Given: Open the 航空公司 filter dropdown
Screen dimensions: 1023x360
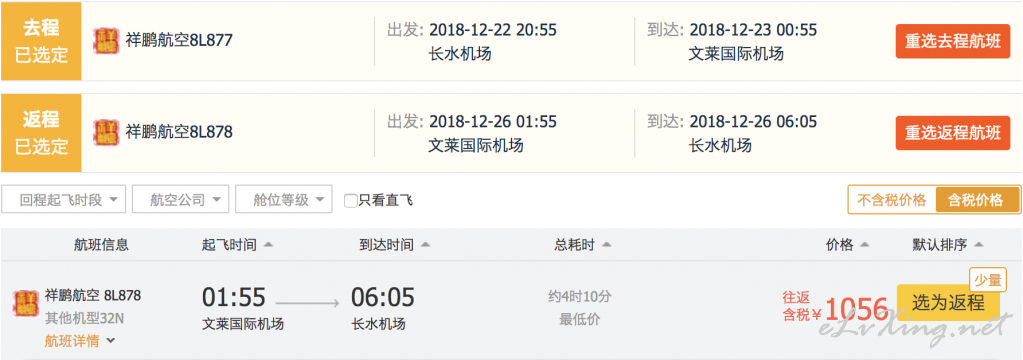Looking at the screenshot, I should click(x=181, y=200).
